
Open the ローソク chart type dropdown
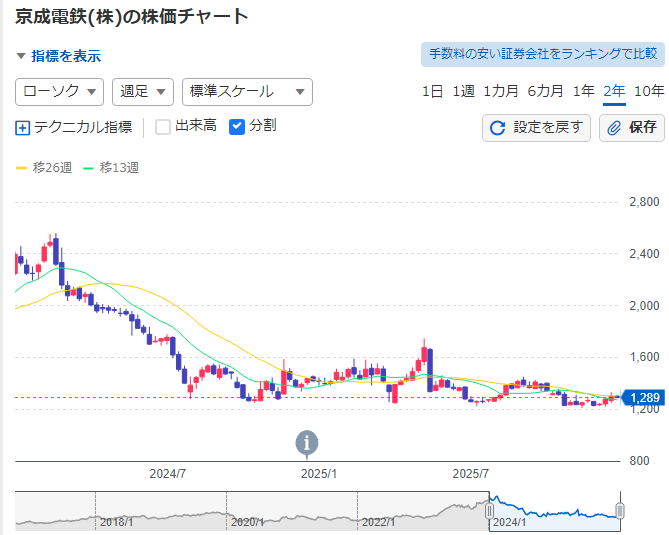[59, 92]
